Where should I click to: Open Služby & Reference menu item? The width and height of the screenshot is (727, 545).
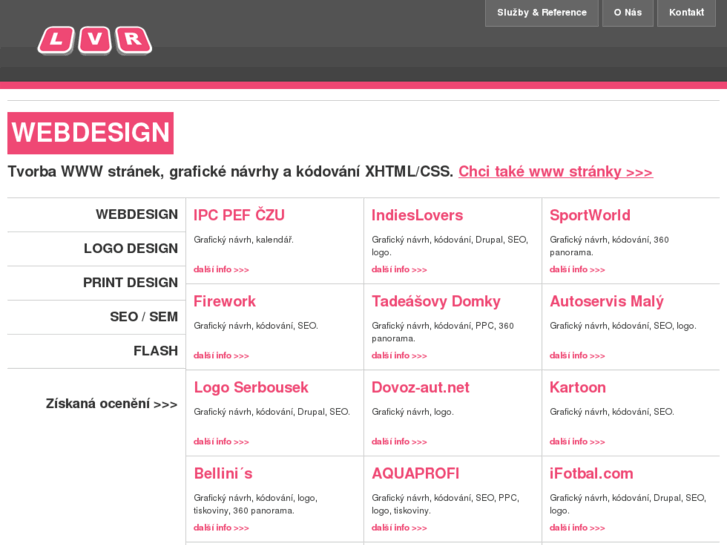click(542, 13)
